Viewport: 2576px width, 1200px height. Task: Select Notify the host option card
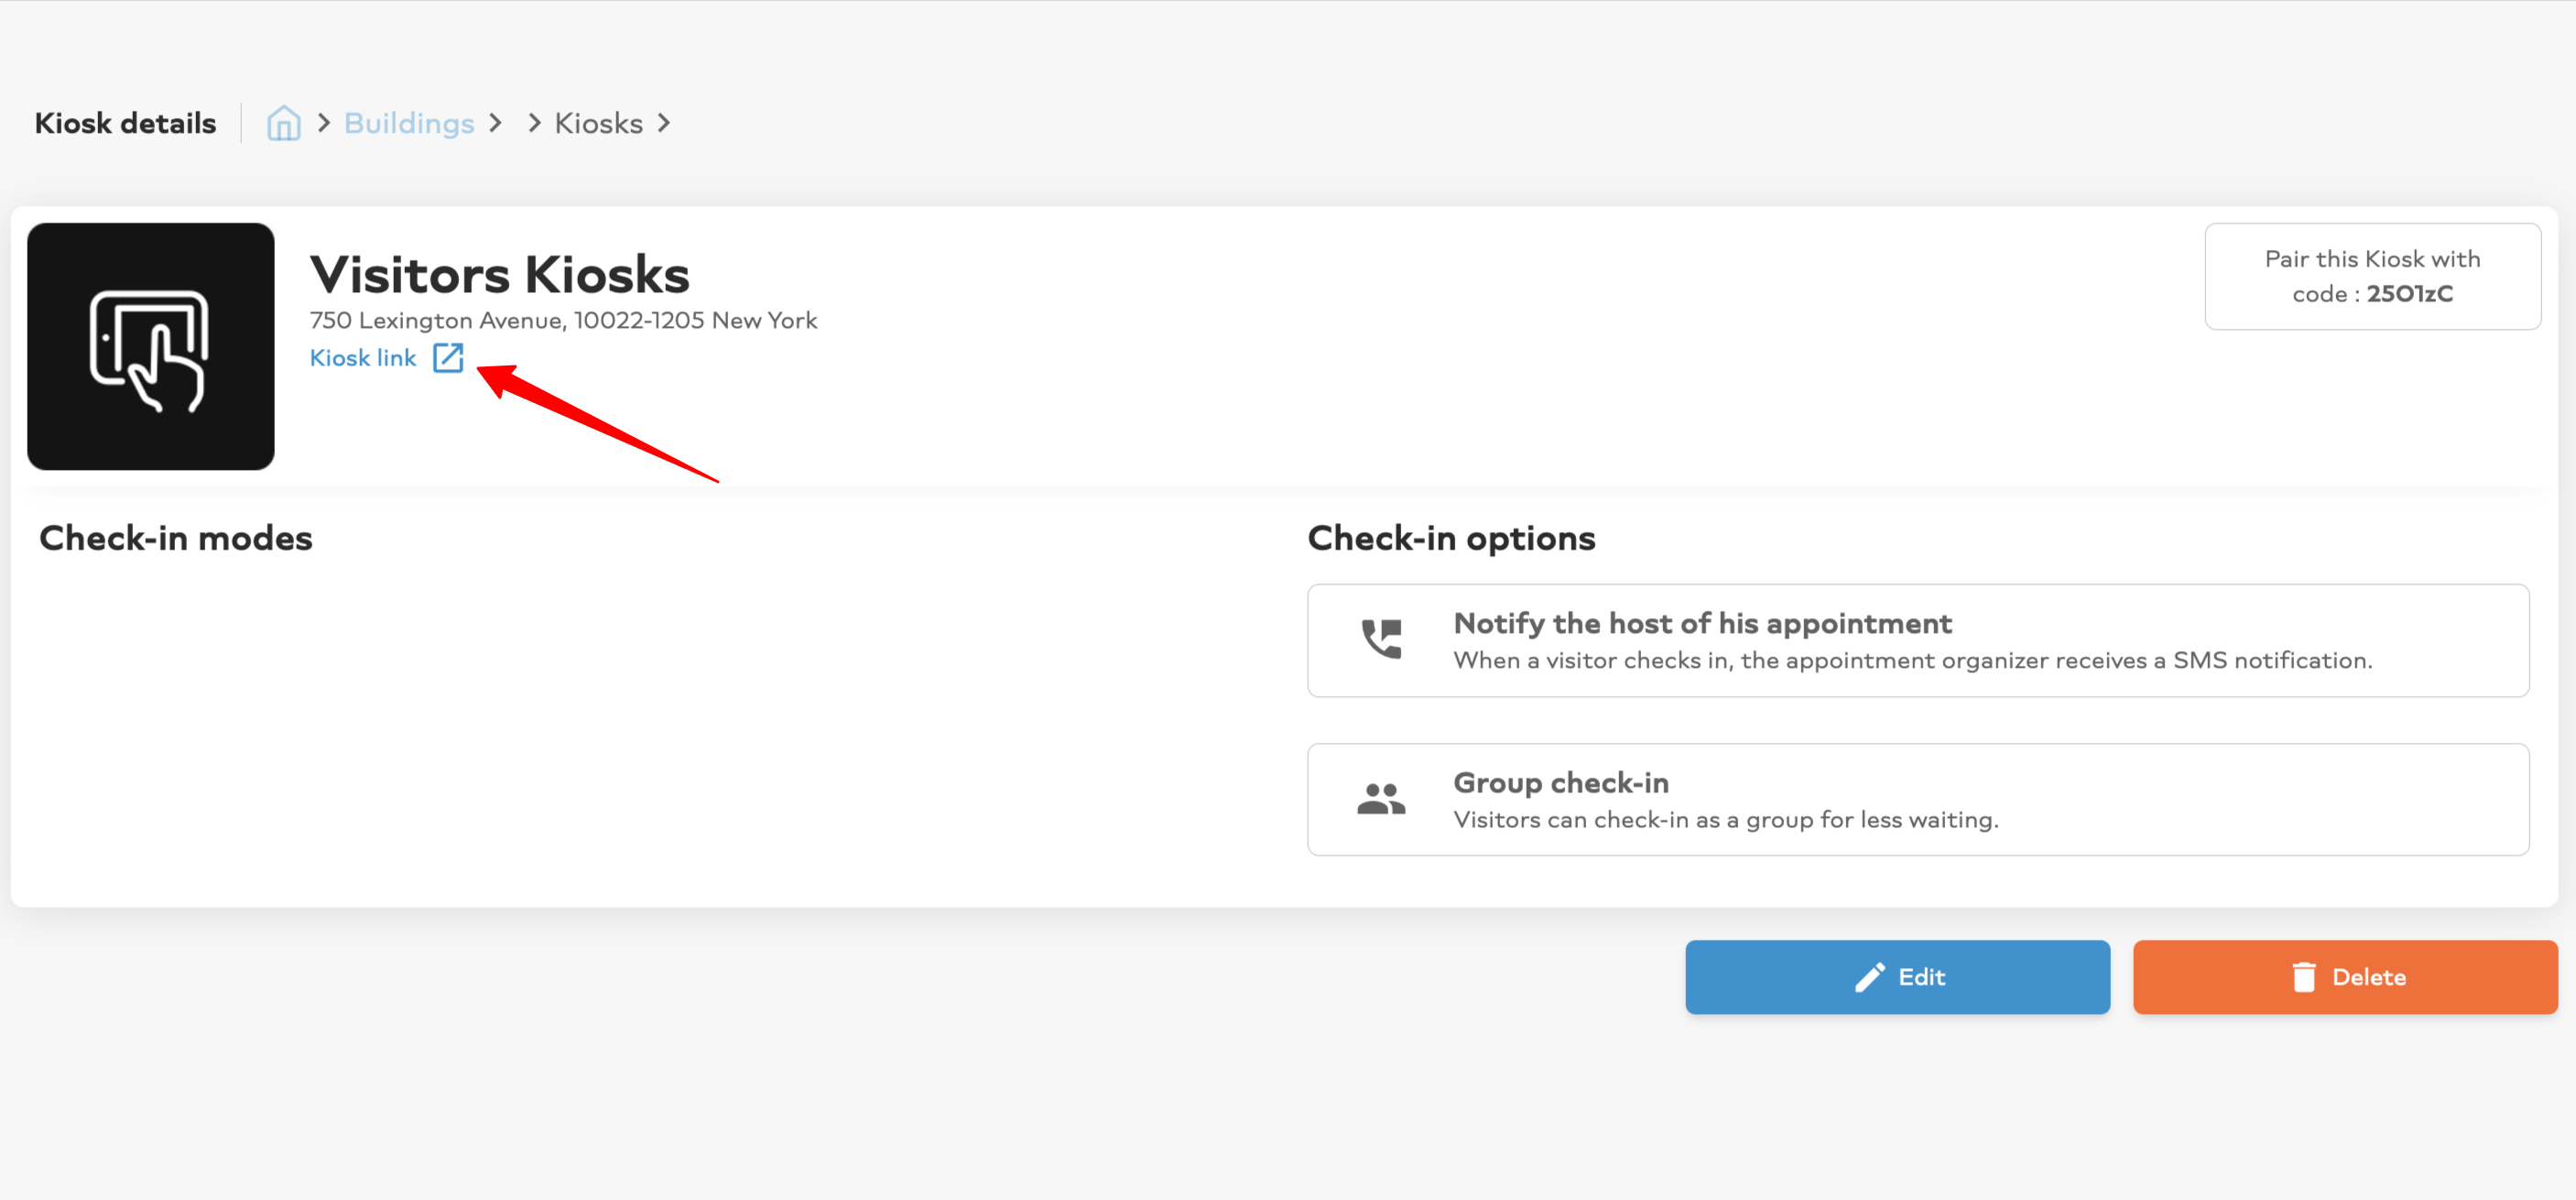pyautogui.click(x=1918, y=640)
